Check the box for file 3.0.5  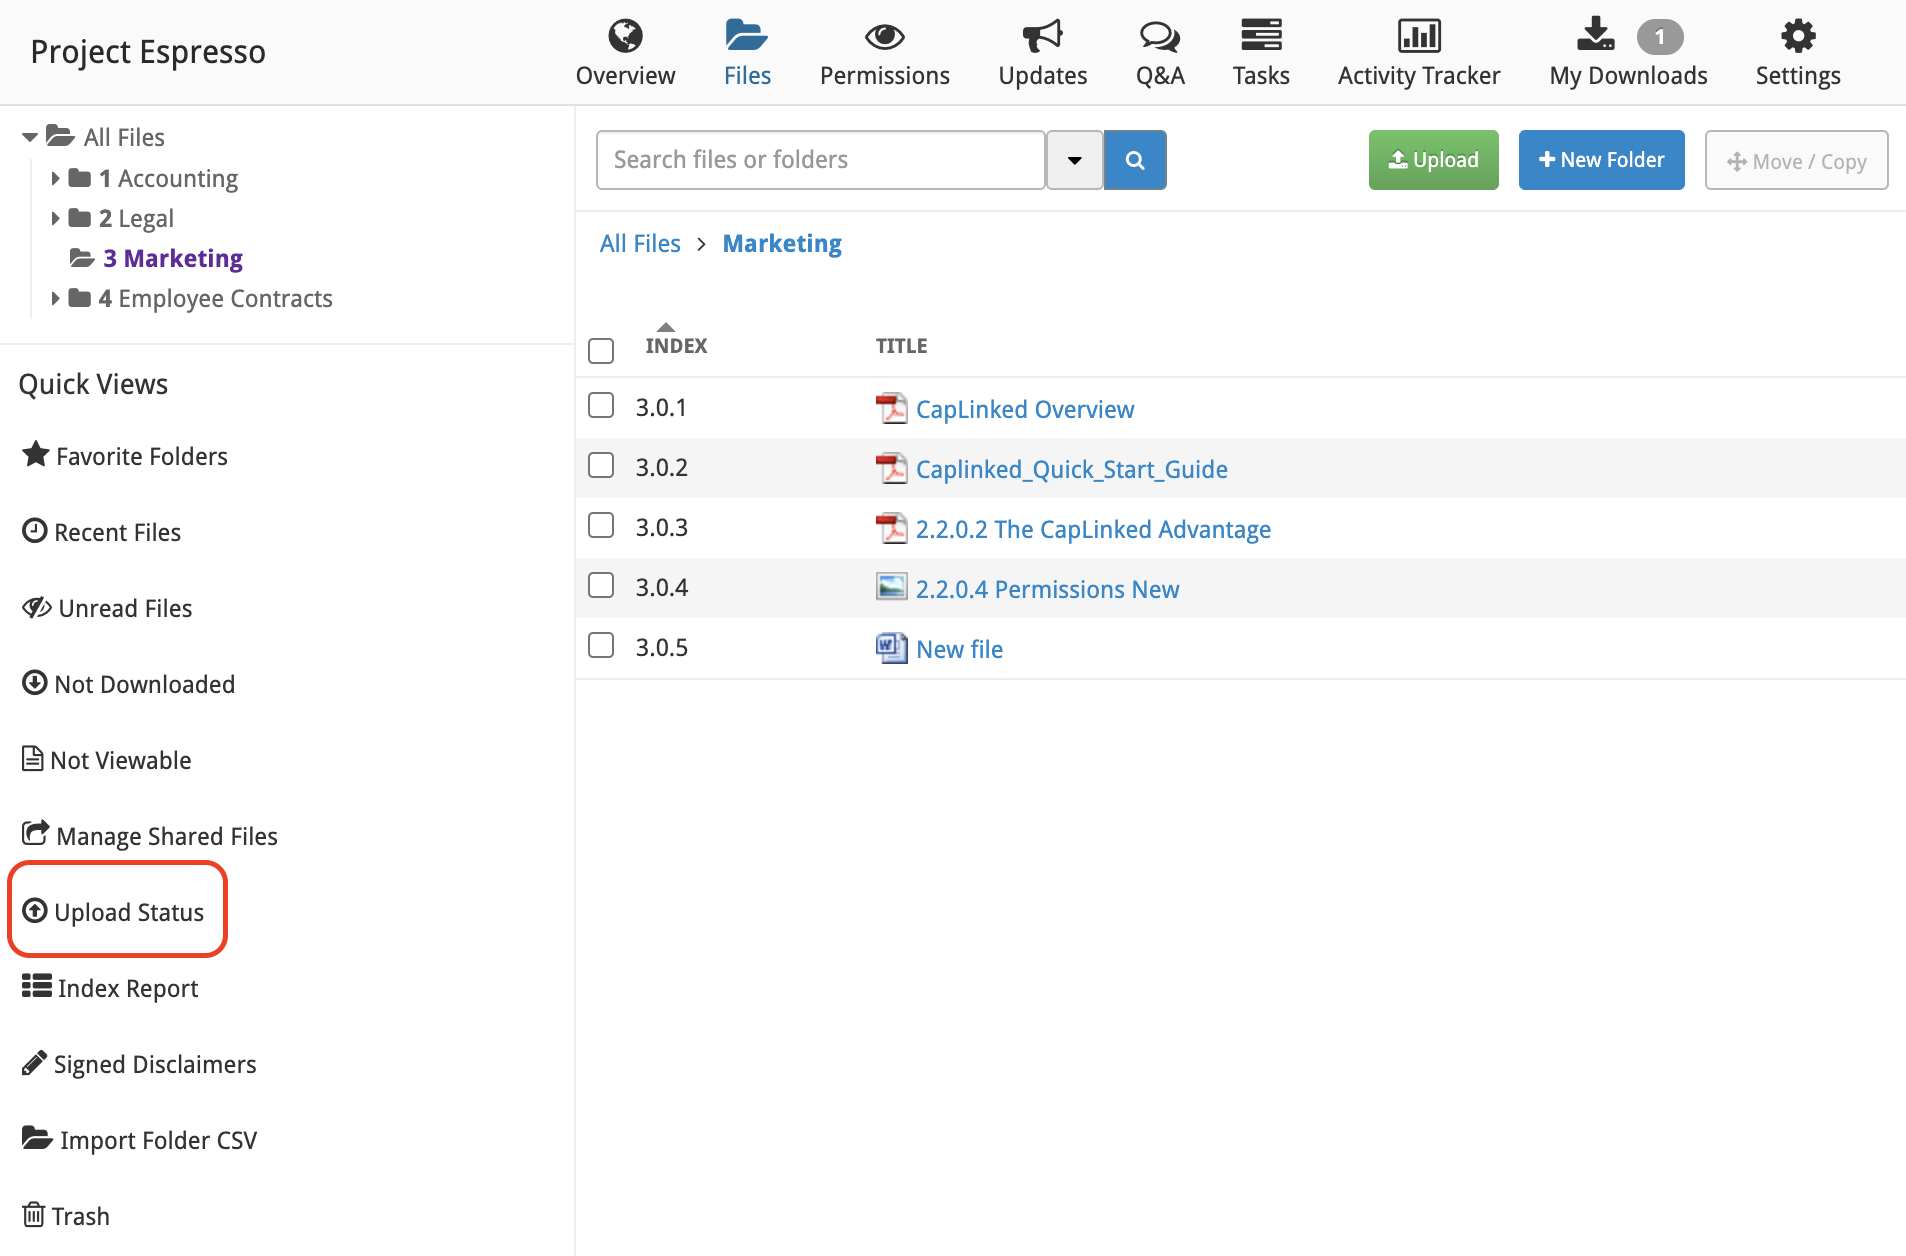[x=601, y=645]
